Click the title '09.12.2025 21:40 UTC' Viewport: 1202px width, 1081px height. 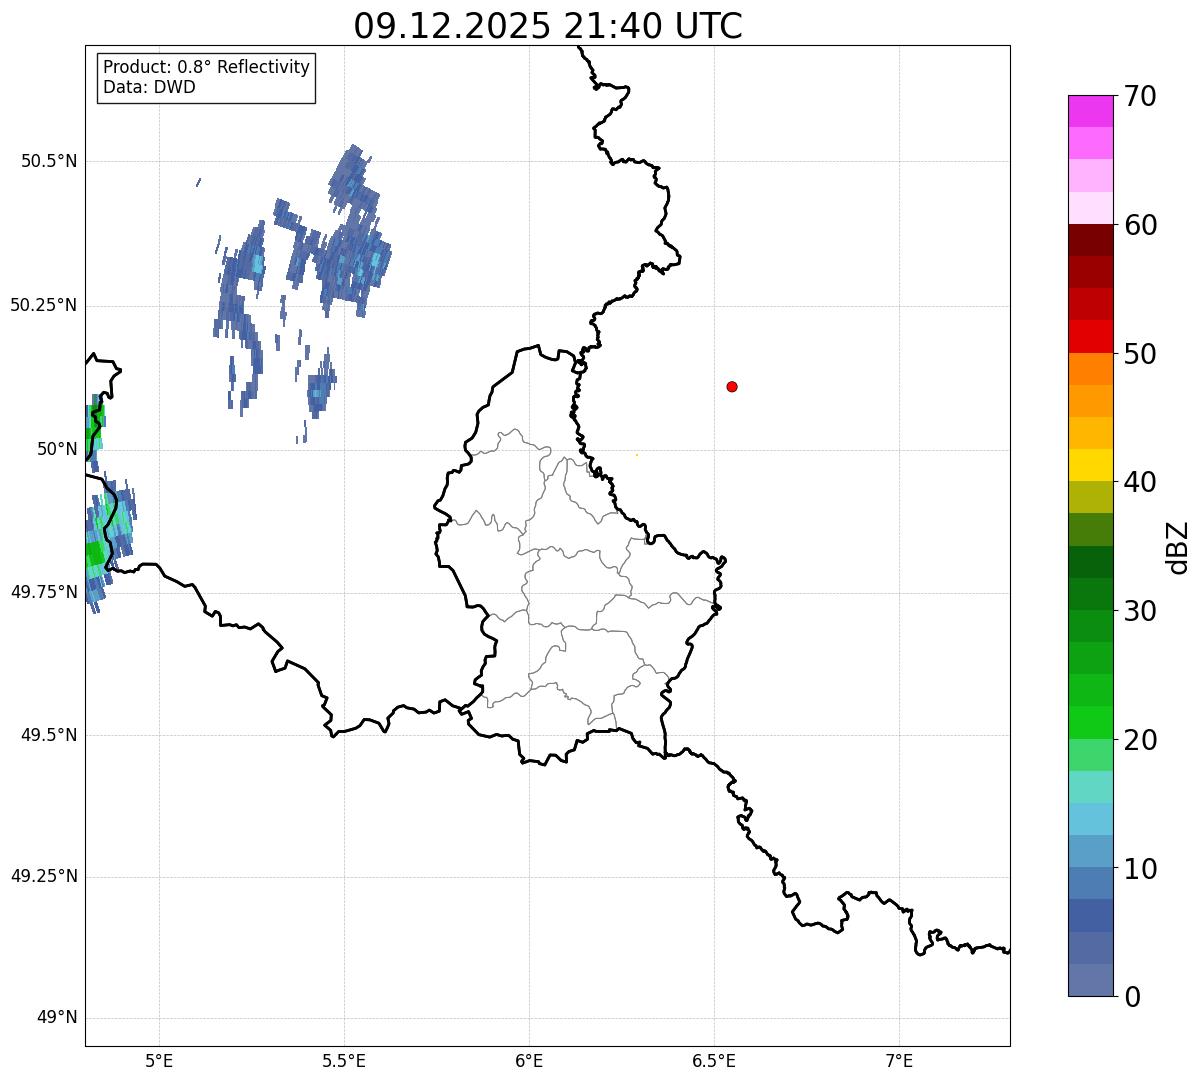pos(548,26)
